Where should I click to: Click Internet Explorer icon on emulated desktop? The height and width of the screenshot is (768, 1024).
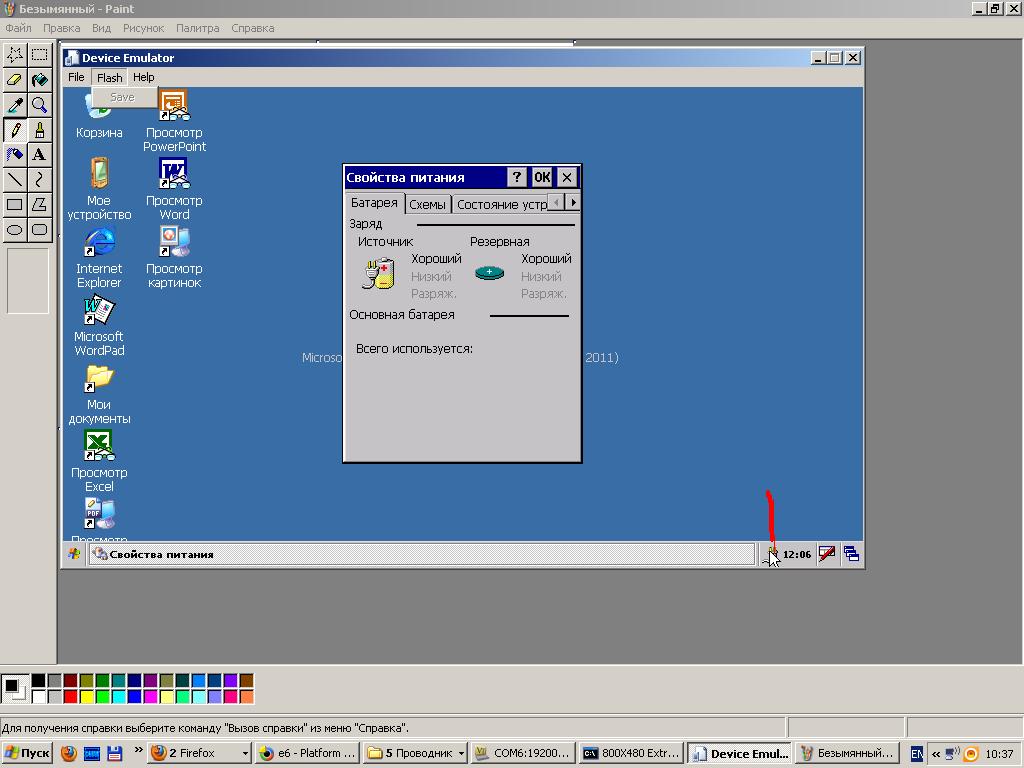(99, 242)
